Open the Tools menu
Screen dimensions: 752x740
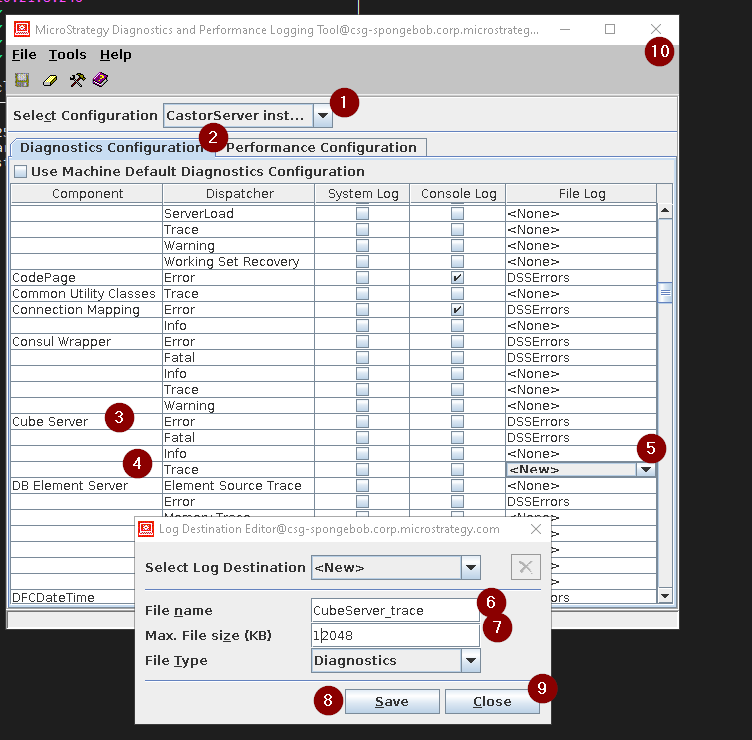coord(67,55)
